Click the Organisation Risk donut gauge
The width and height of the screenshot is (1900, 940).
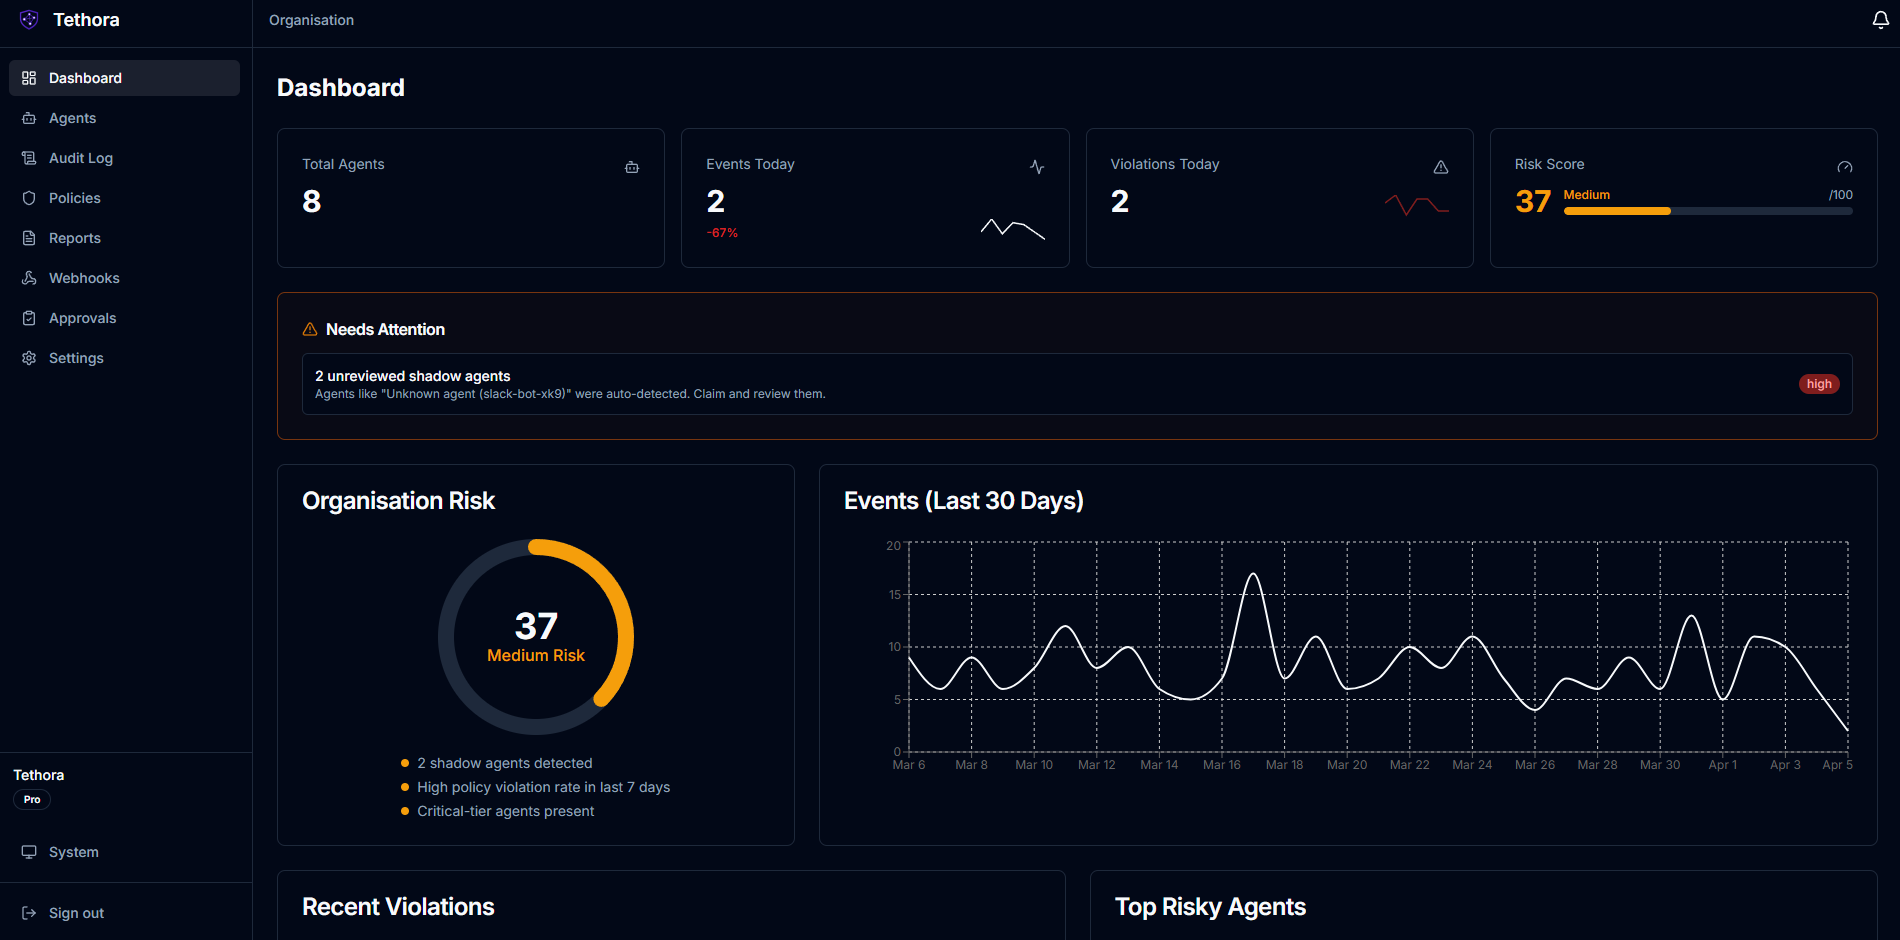pos(536,637)
